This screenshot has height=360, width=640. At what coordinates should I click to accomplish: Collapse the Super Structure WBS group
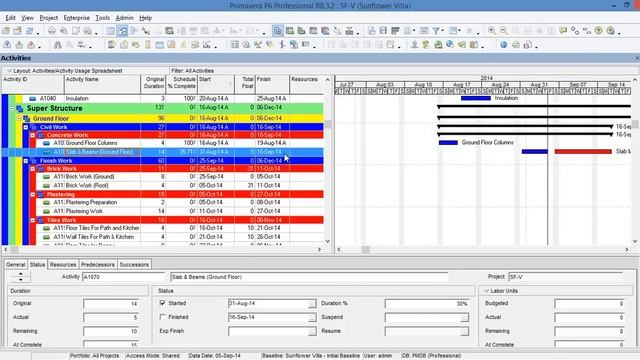click(12, 109)
